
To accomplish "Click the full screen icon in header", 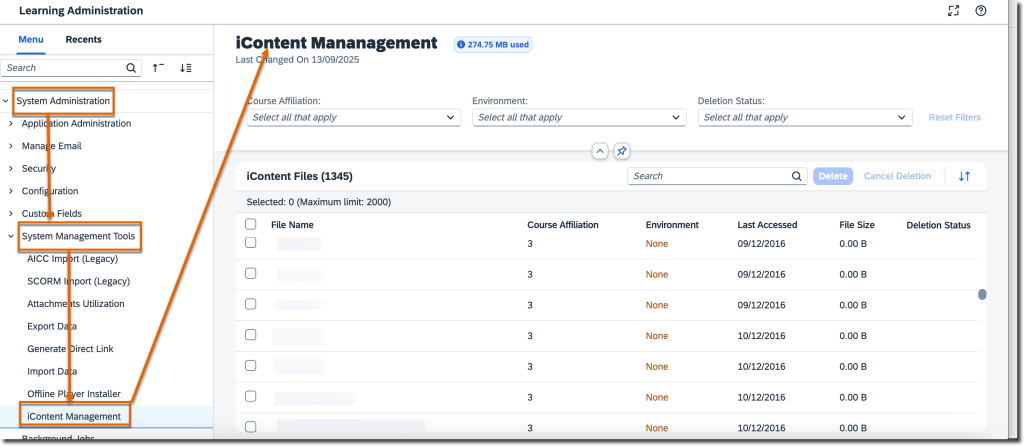I will point(953,11).
